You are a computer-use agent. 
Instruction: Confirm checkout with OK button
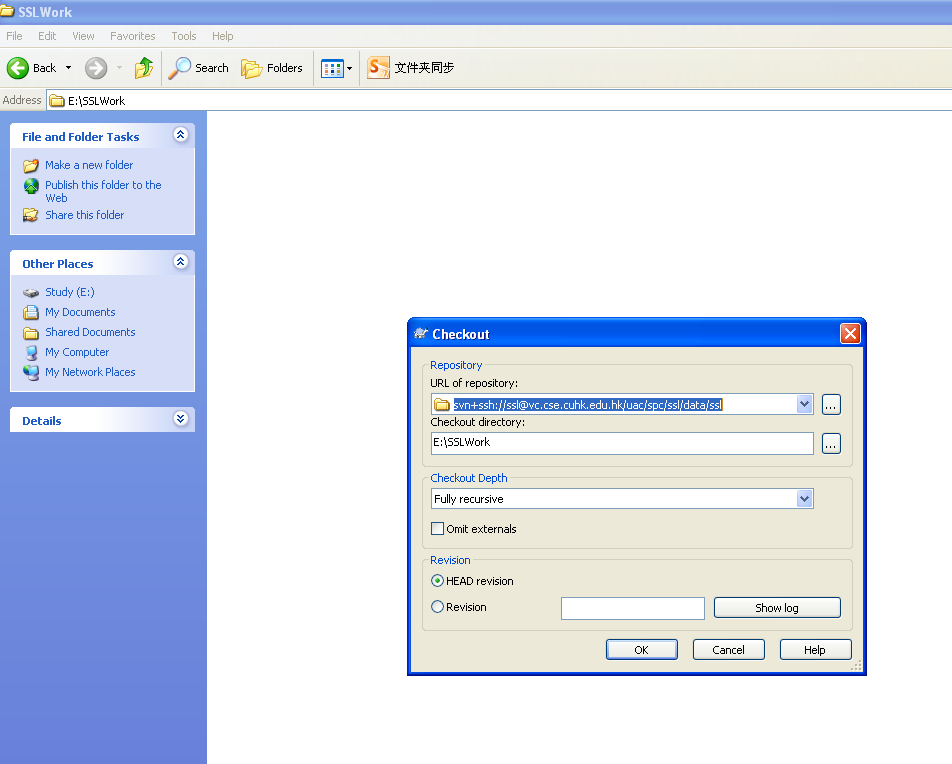(642, 650)
